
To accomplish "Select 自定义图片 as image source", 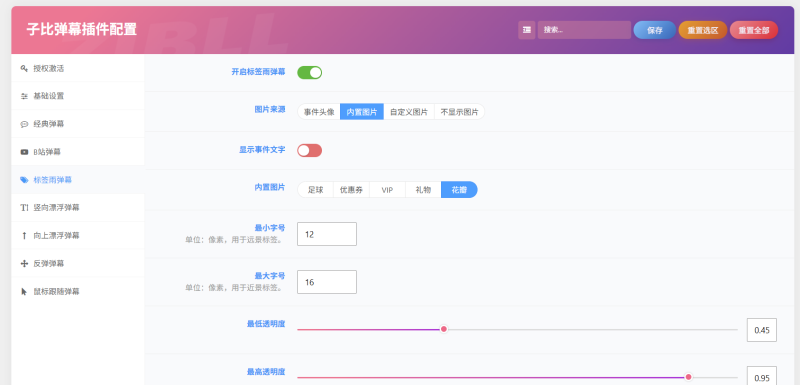I will (409, 112).
